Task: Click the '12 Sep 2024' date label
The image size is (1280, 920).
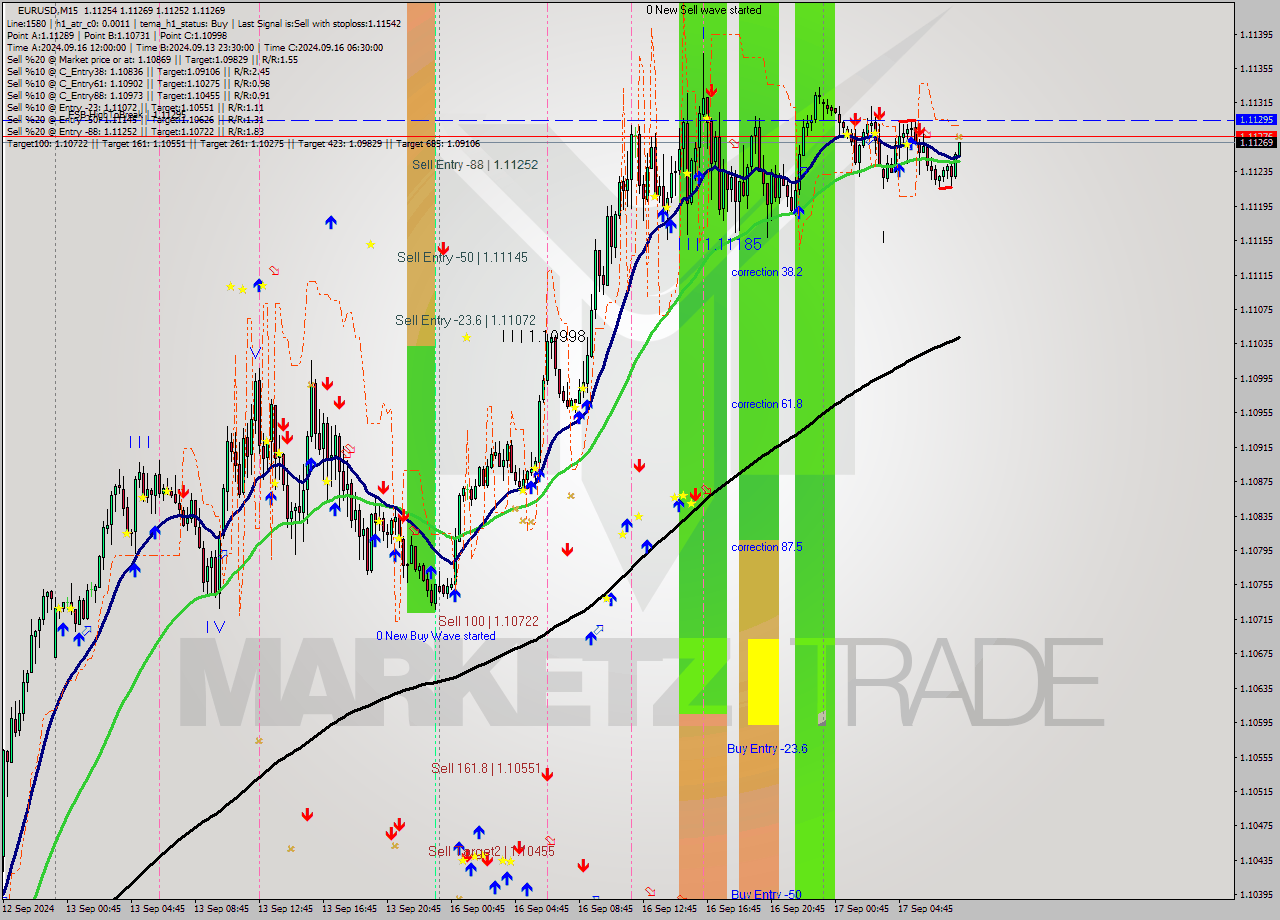Action: [x=28, y=909]
